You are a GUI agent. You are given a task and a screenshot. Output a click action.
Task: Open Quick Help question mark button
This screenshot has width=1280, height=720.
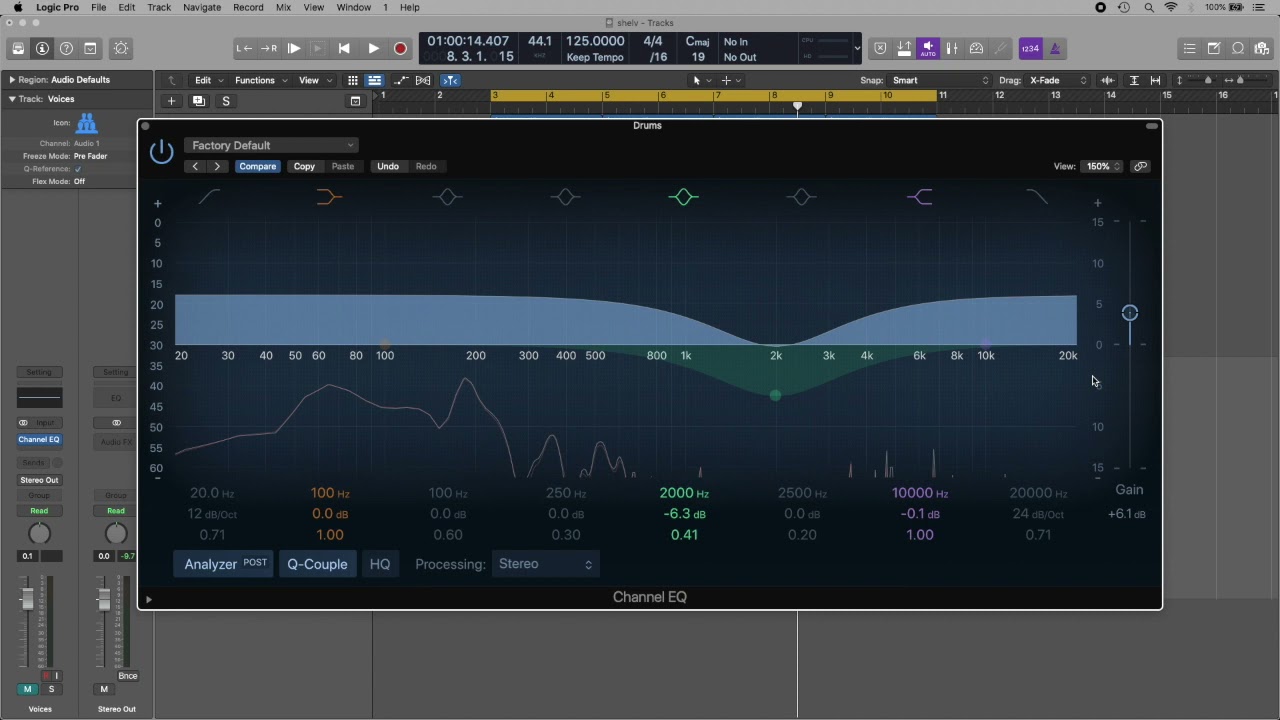[66, 48]
